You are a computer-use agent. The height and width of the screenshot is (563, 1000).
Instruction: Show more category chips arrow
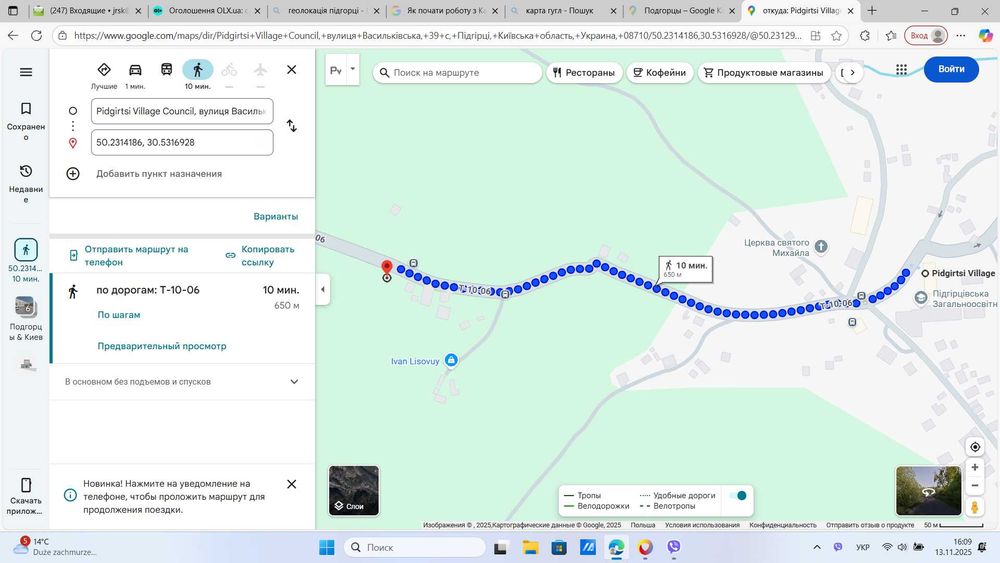point(852,73)
